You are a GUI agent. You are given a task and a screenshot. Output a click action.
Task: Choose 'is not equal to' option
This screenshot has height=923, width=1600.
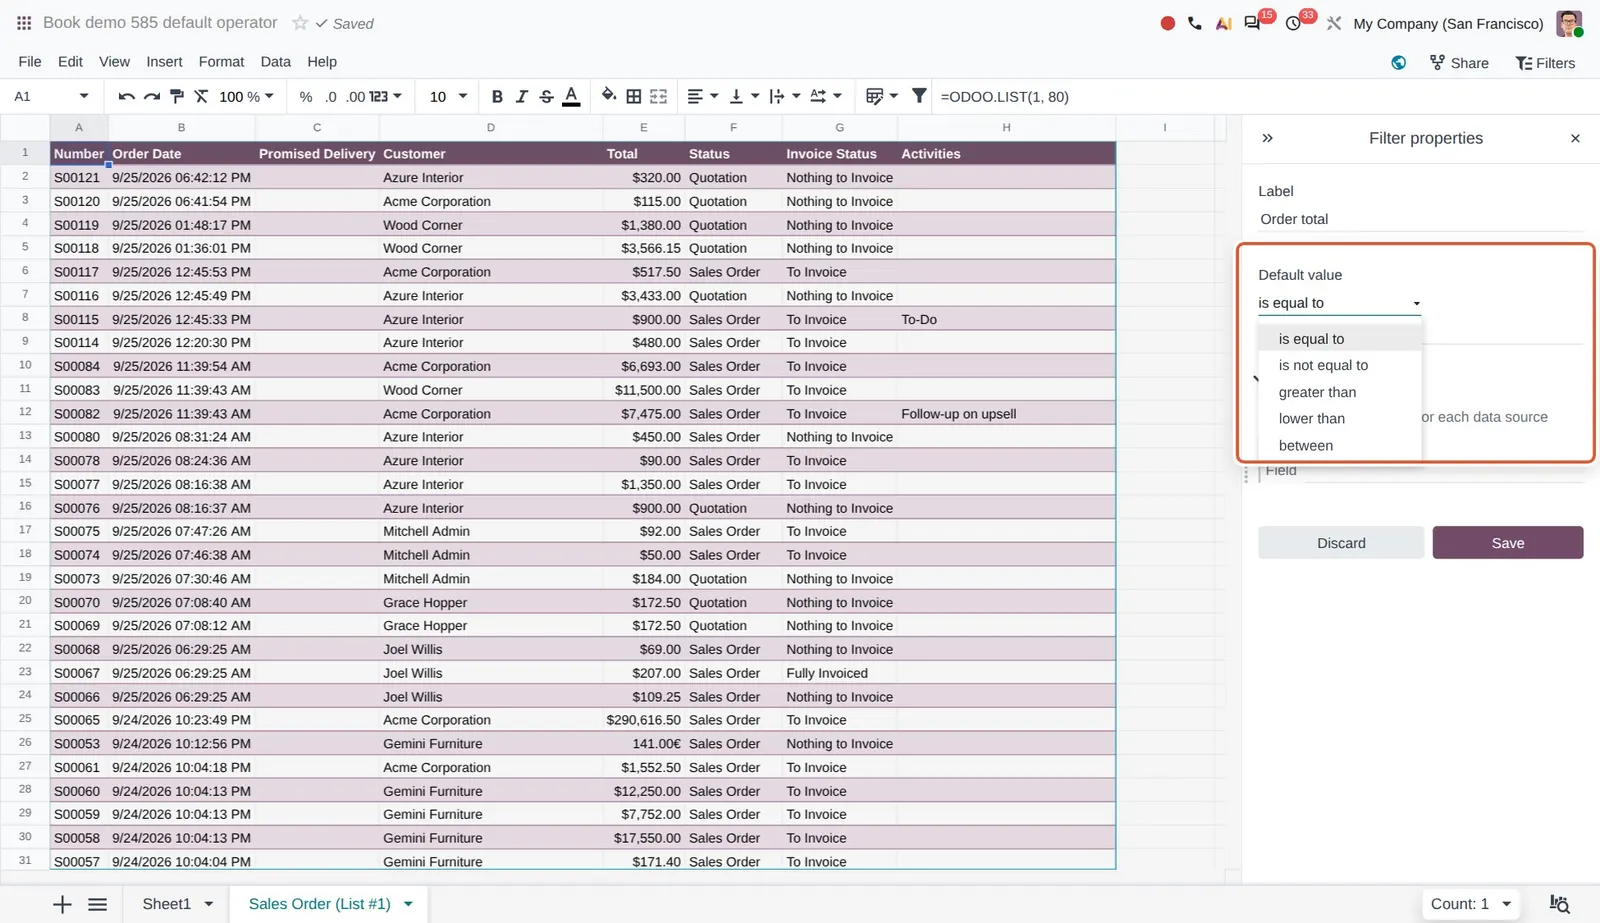pos(1340,365)
